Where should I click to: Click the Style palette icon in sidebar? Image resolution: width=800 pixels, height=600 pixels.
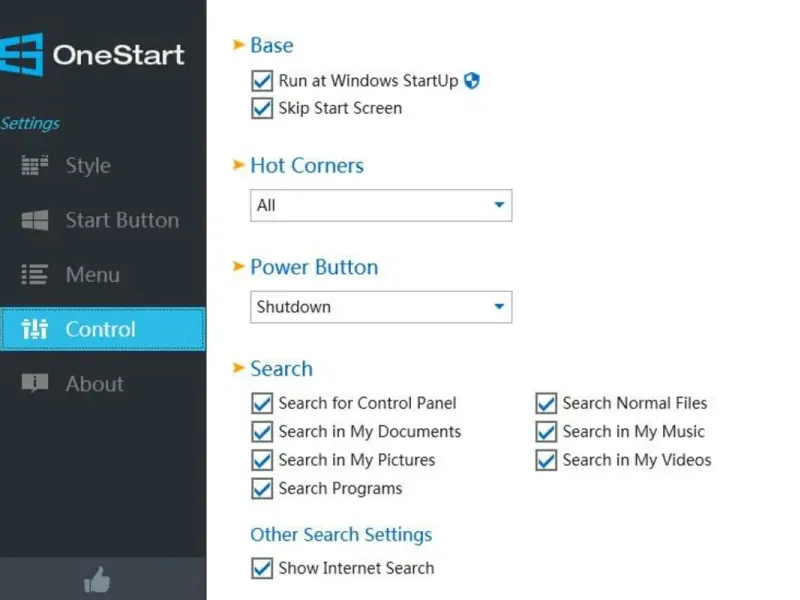pyautogui.click(x=35, y=166)
